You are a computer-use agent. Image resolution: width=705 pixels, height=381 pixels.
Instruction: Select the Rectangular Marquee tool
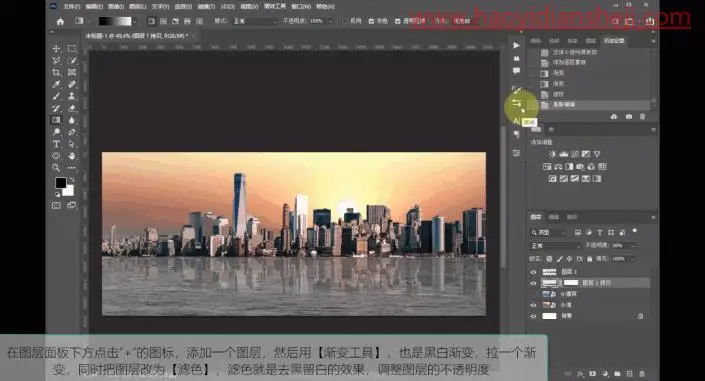pos(72,49)
